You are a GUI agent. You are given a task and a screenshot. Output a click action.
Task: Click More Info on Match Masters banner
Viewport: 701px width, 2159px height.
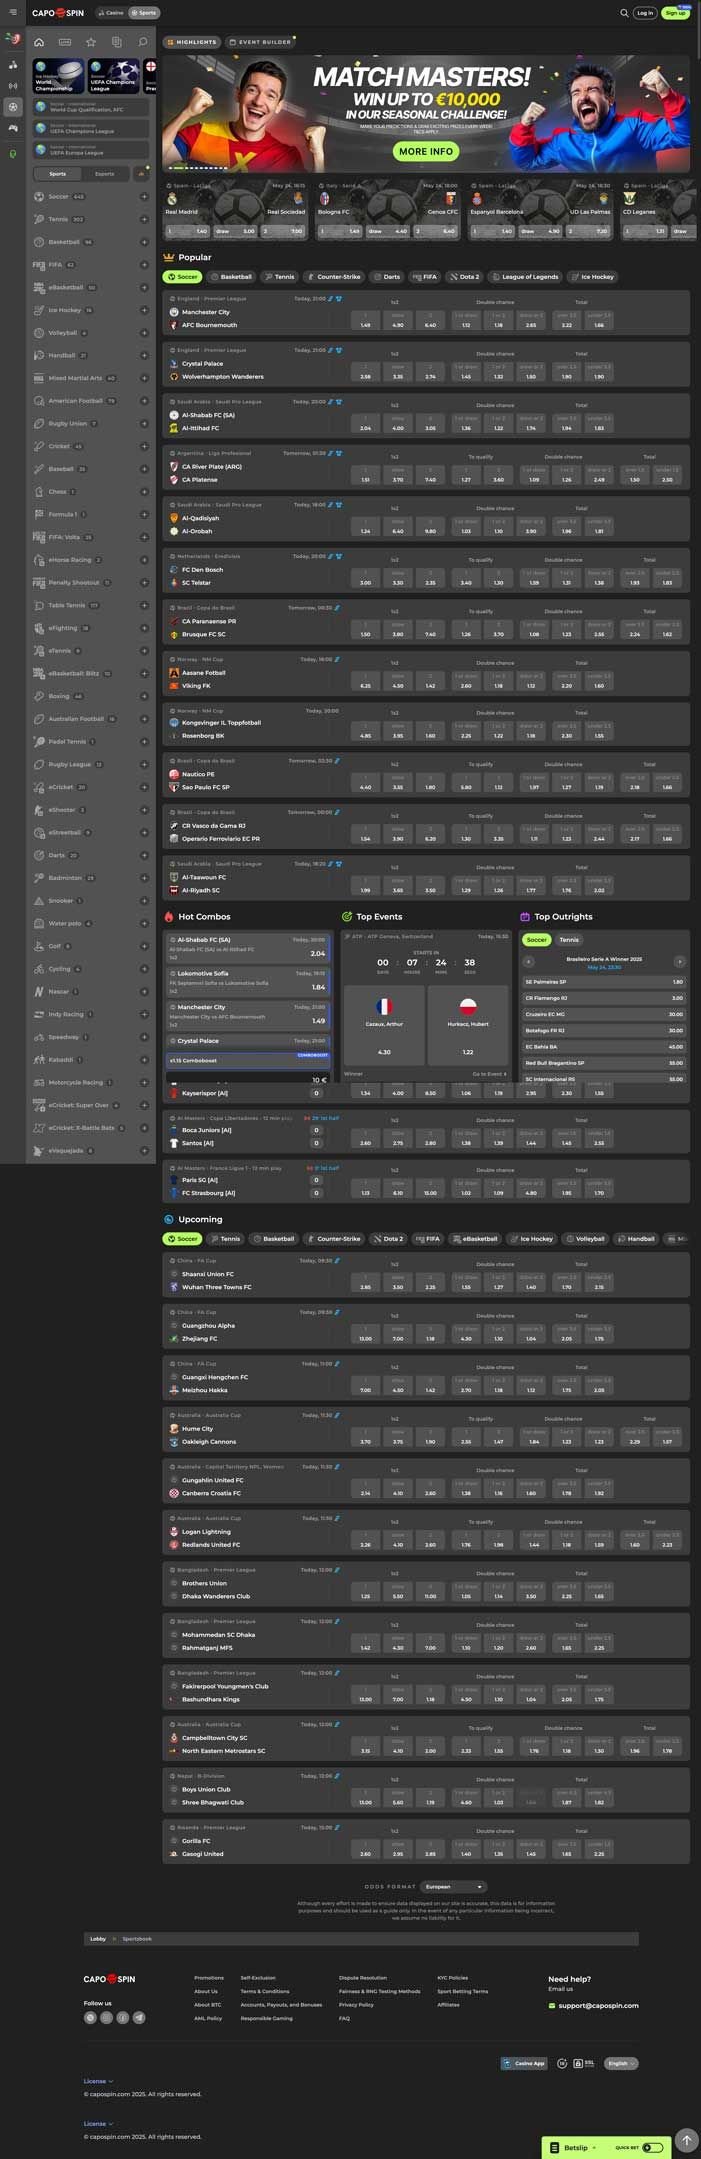(x=426, y=151)
